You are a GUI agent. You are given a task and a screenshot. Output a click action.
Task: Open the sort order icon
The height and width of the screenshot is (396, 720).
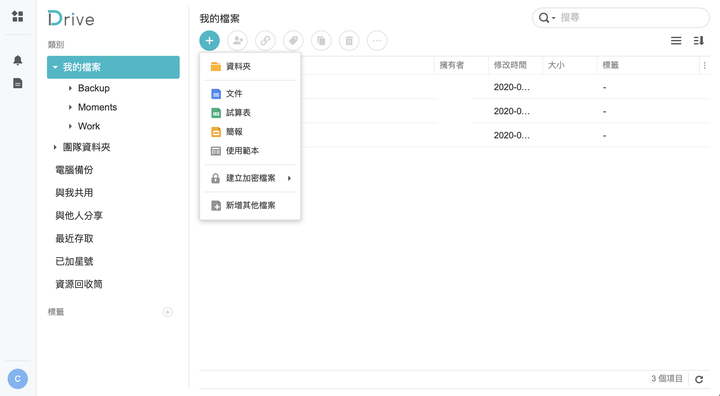tap(698, 41)
